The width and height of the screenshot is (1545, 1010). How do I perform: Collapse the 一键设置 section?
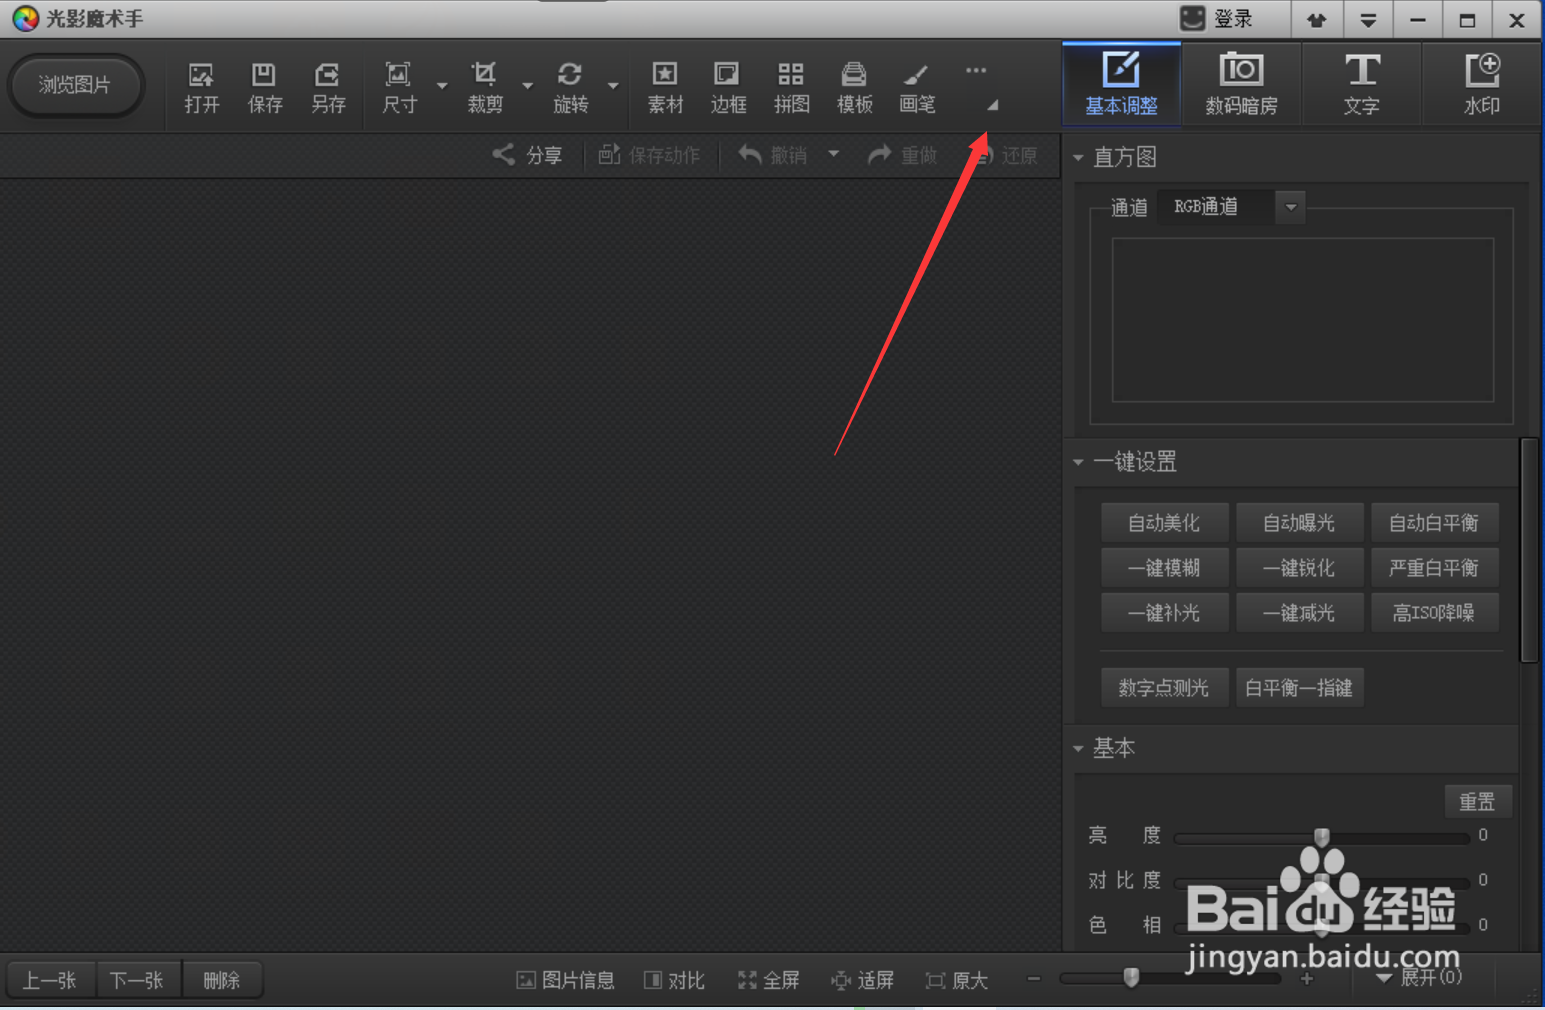coord(1078,462)
